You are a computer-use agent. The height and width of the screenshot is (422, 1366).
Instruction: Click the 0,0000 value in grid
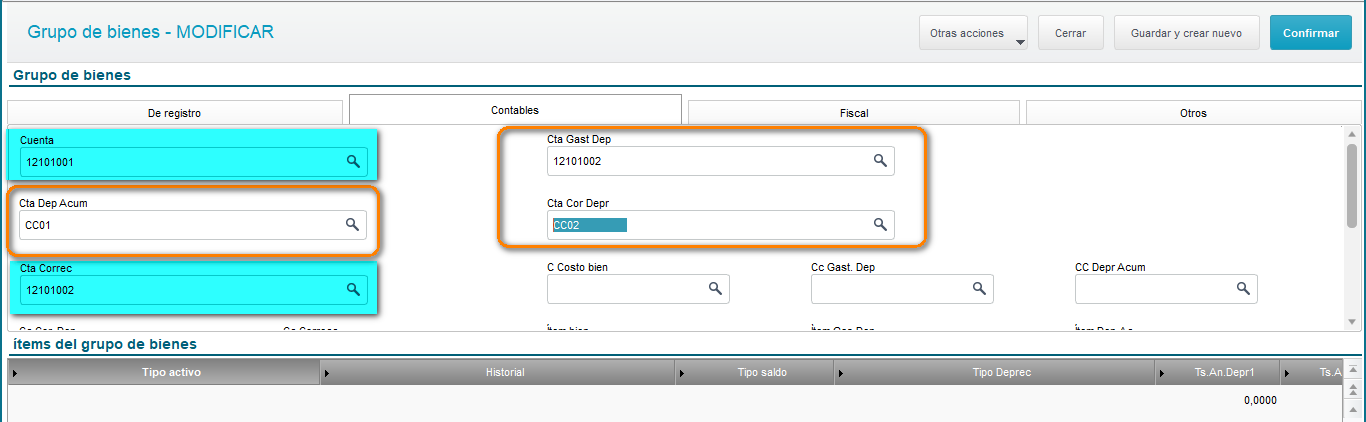tap(1260, 401)
